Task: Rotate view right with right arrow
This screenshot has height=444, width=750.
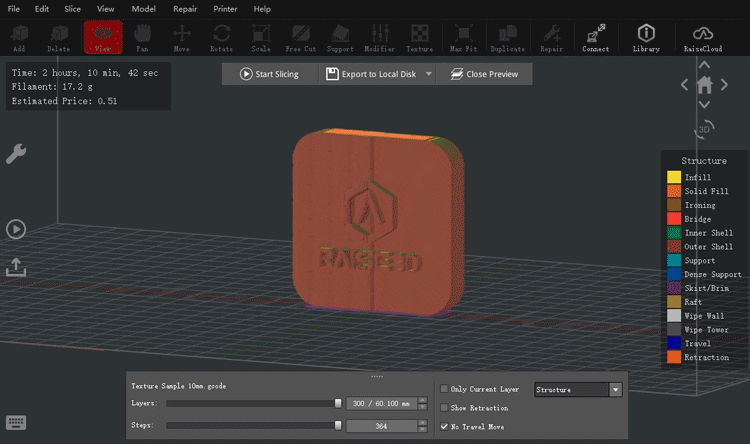Action: coord(724,85)
